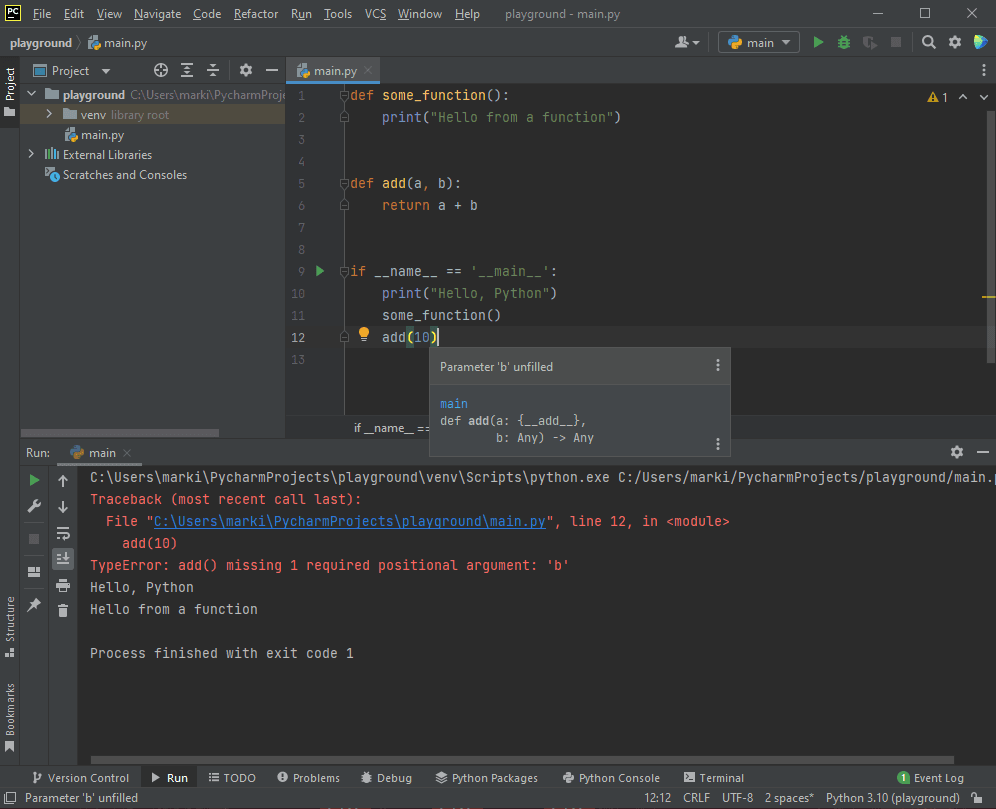Click the green run gutter arrow on line 9

point(320,271)
